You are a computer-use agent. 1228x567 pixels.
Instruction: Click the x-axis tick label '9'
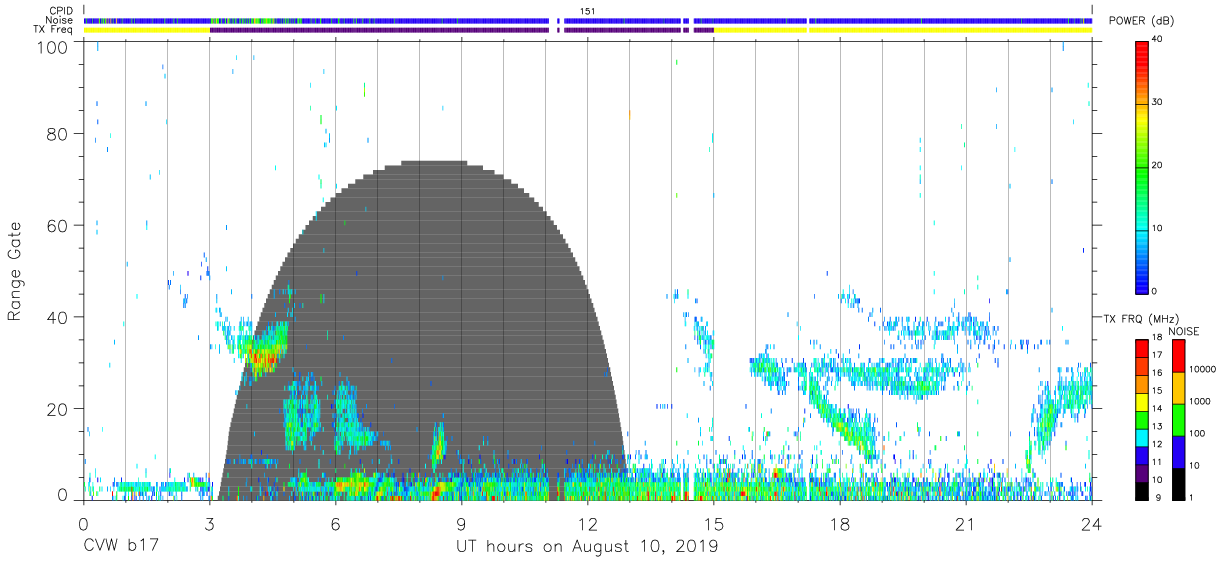[461, 525]
